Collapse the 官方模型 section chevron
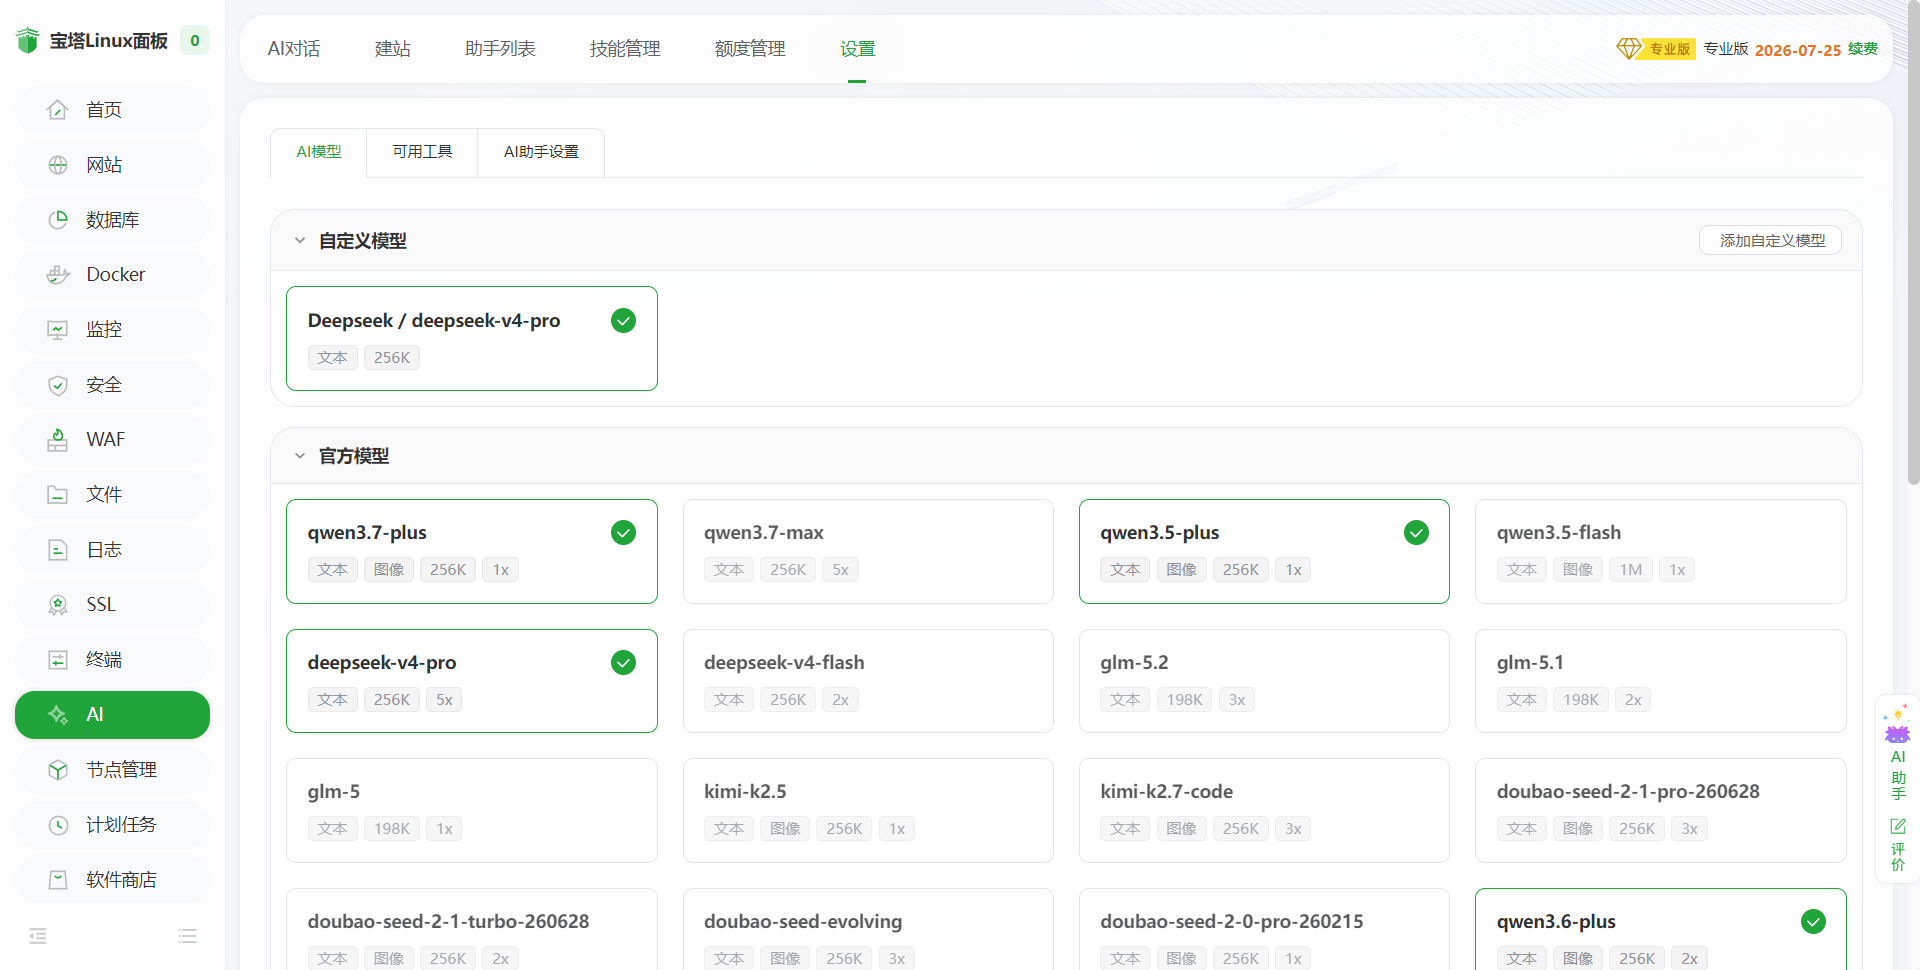 (x=300, y=456)
